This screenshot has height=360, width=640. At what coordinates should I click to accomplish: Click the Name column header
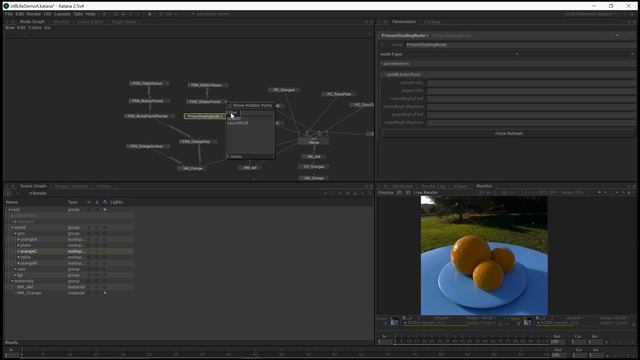tap(12, 202)
